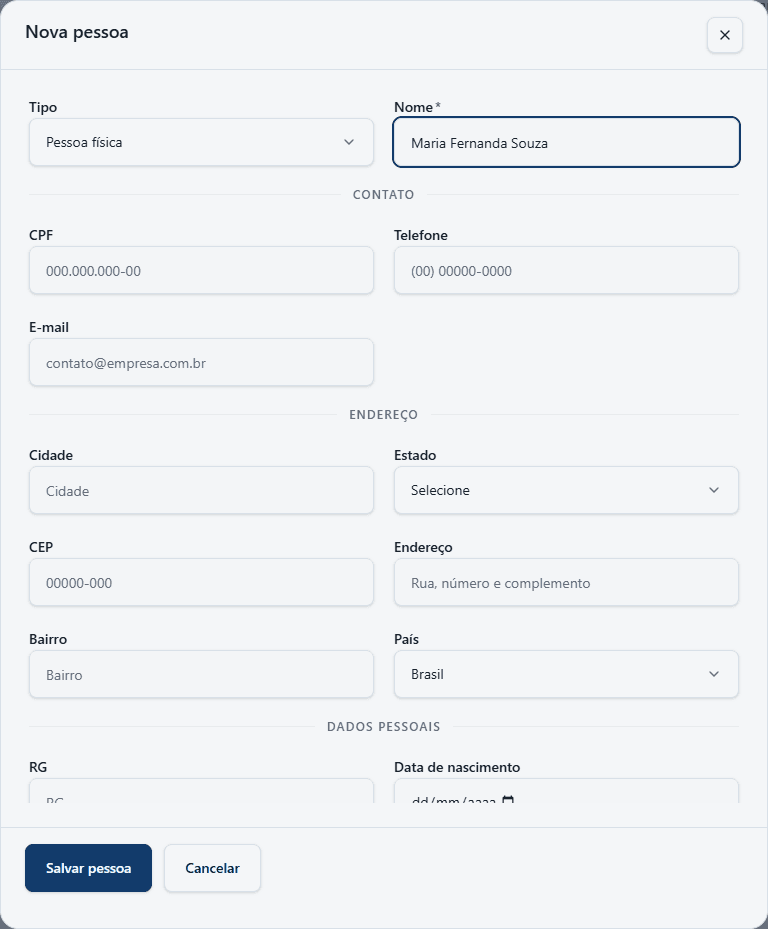Screen dimensions: 768x929
Task: Click the E-mail input field
Action: click(x=201, y=362)
